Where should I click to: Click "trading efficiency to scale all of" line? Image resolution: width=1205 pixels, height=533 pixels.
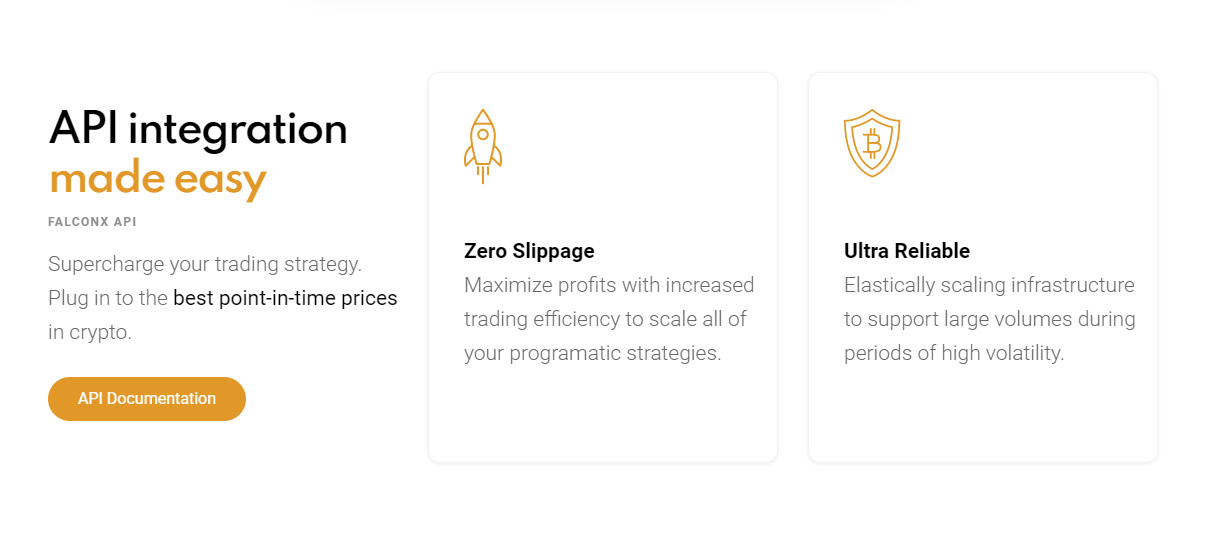click(x=606, y=319)
